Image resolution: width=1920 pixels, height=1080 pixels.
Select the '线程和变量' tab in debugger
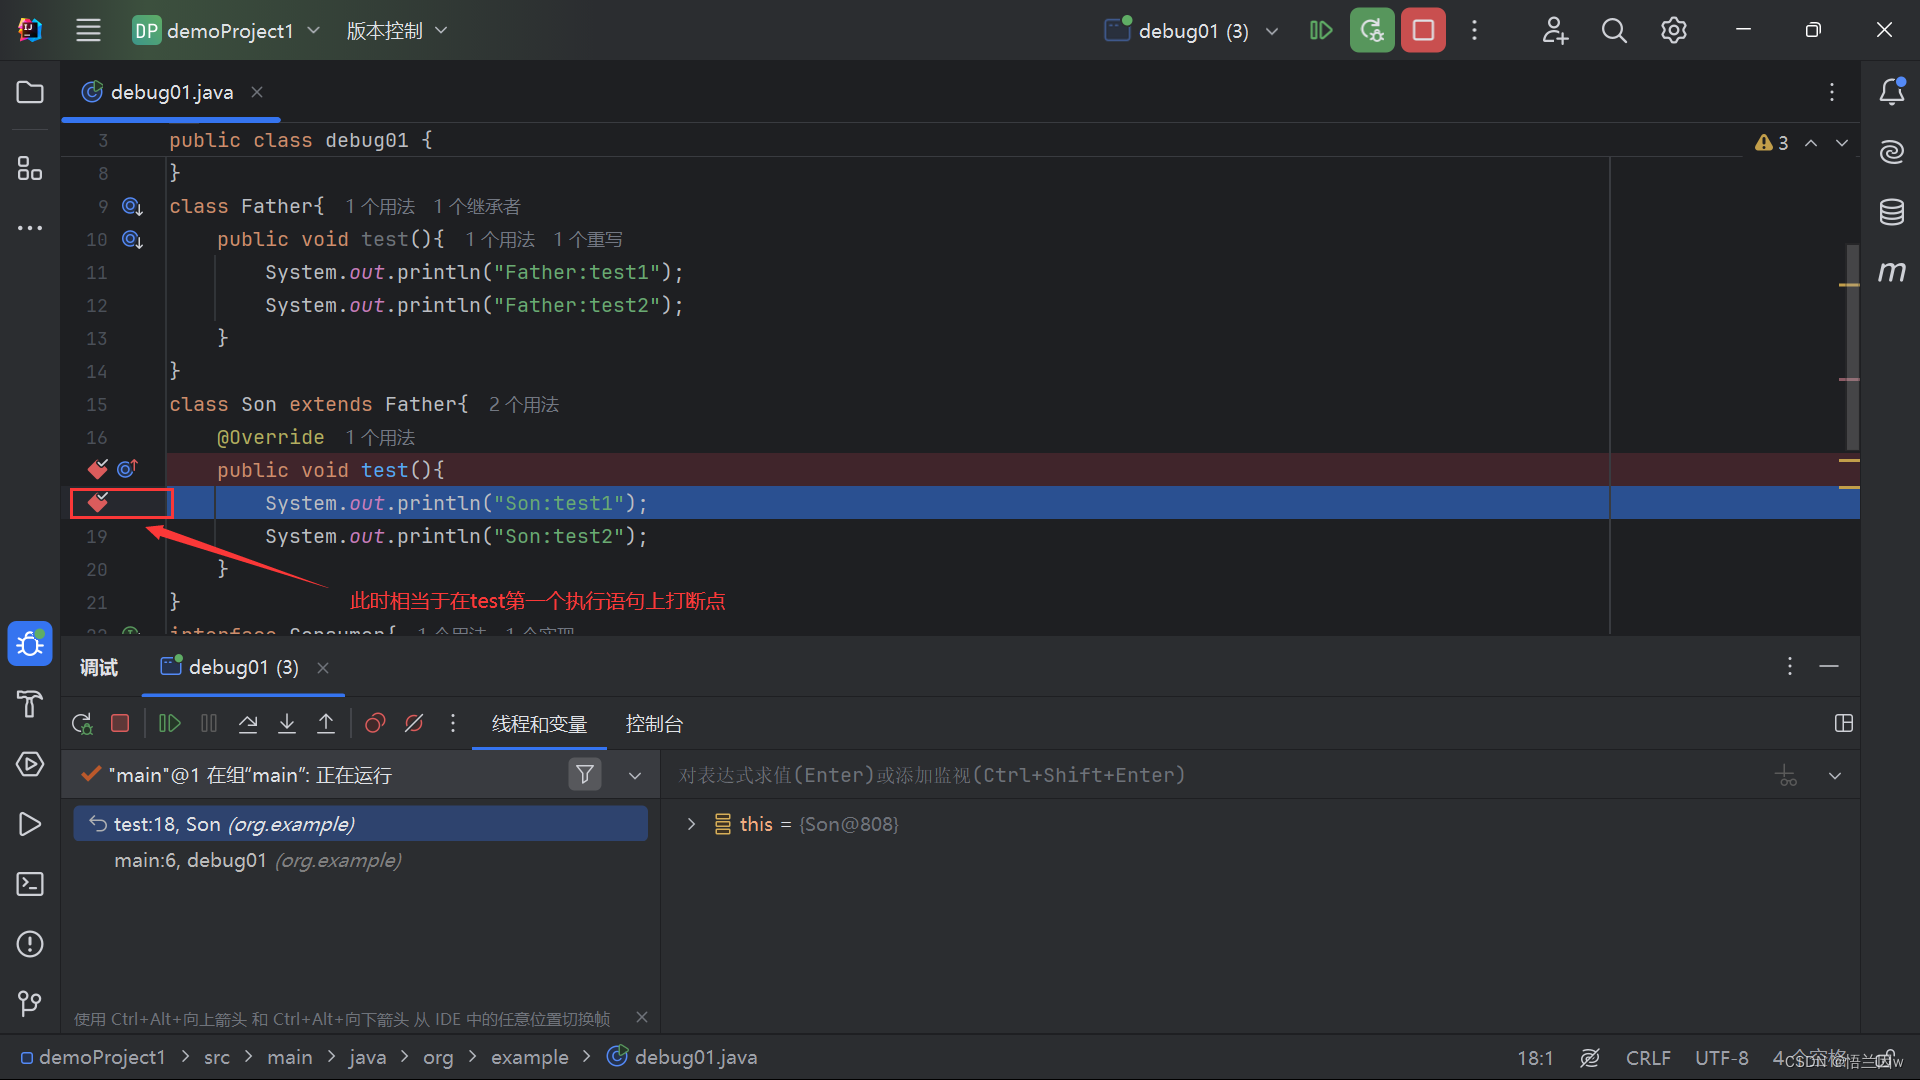click(x=538, y=723)
